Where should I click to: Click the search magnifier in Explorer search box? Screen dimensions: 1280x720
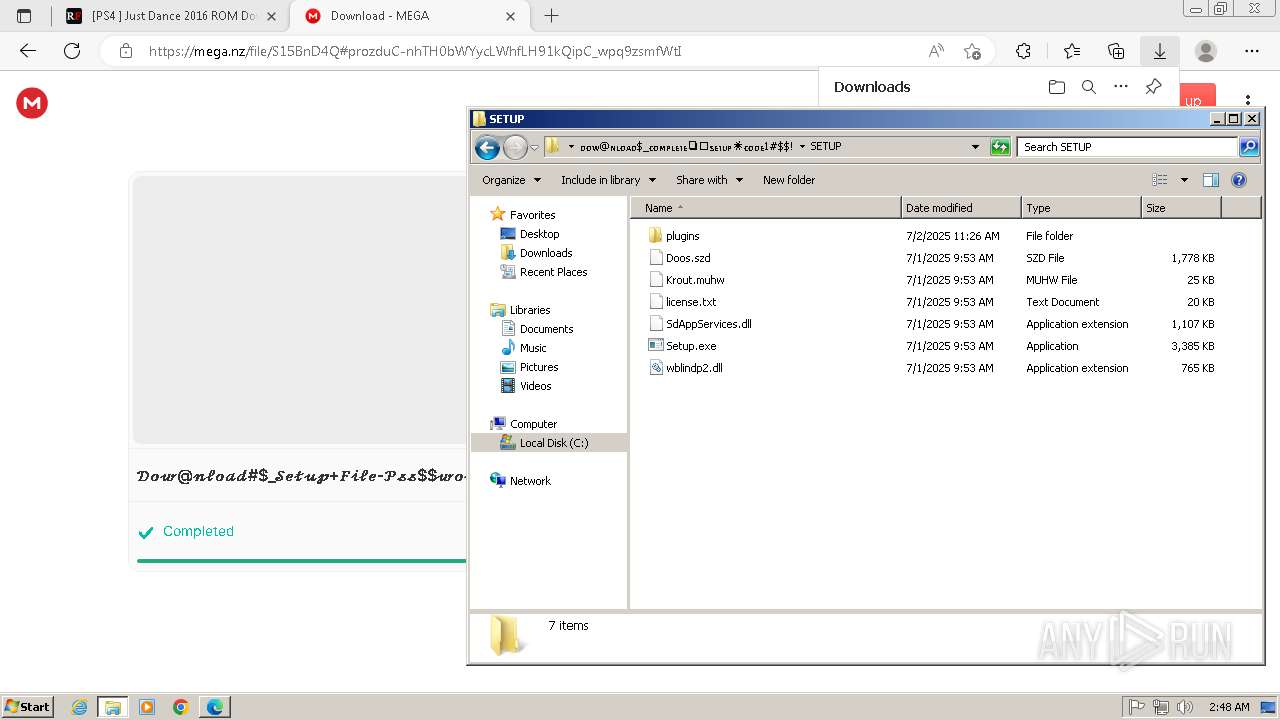[x=1249, y=147]
